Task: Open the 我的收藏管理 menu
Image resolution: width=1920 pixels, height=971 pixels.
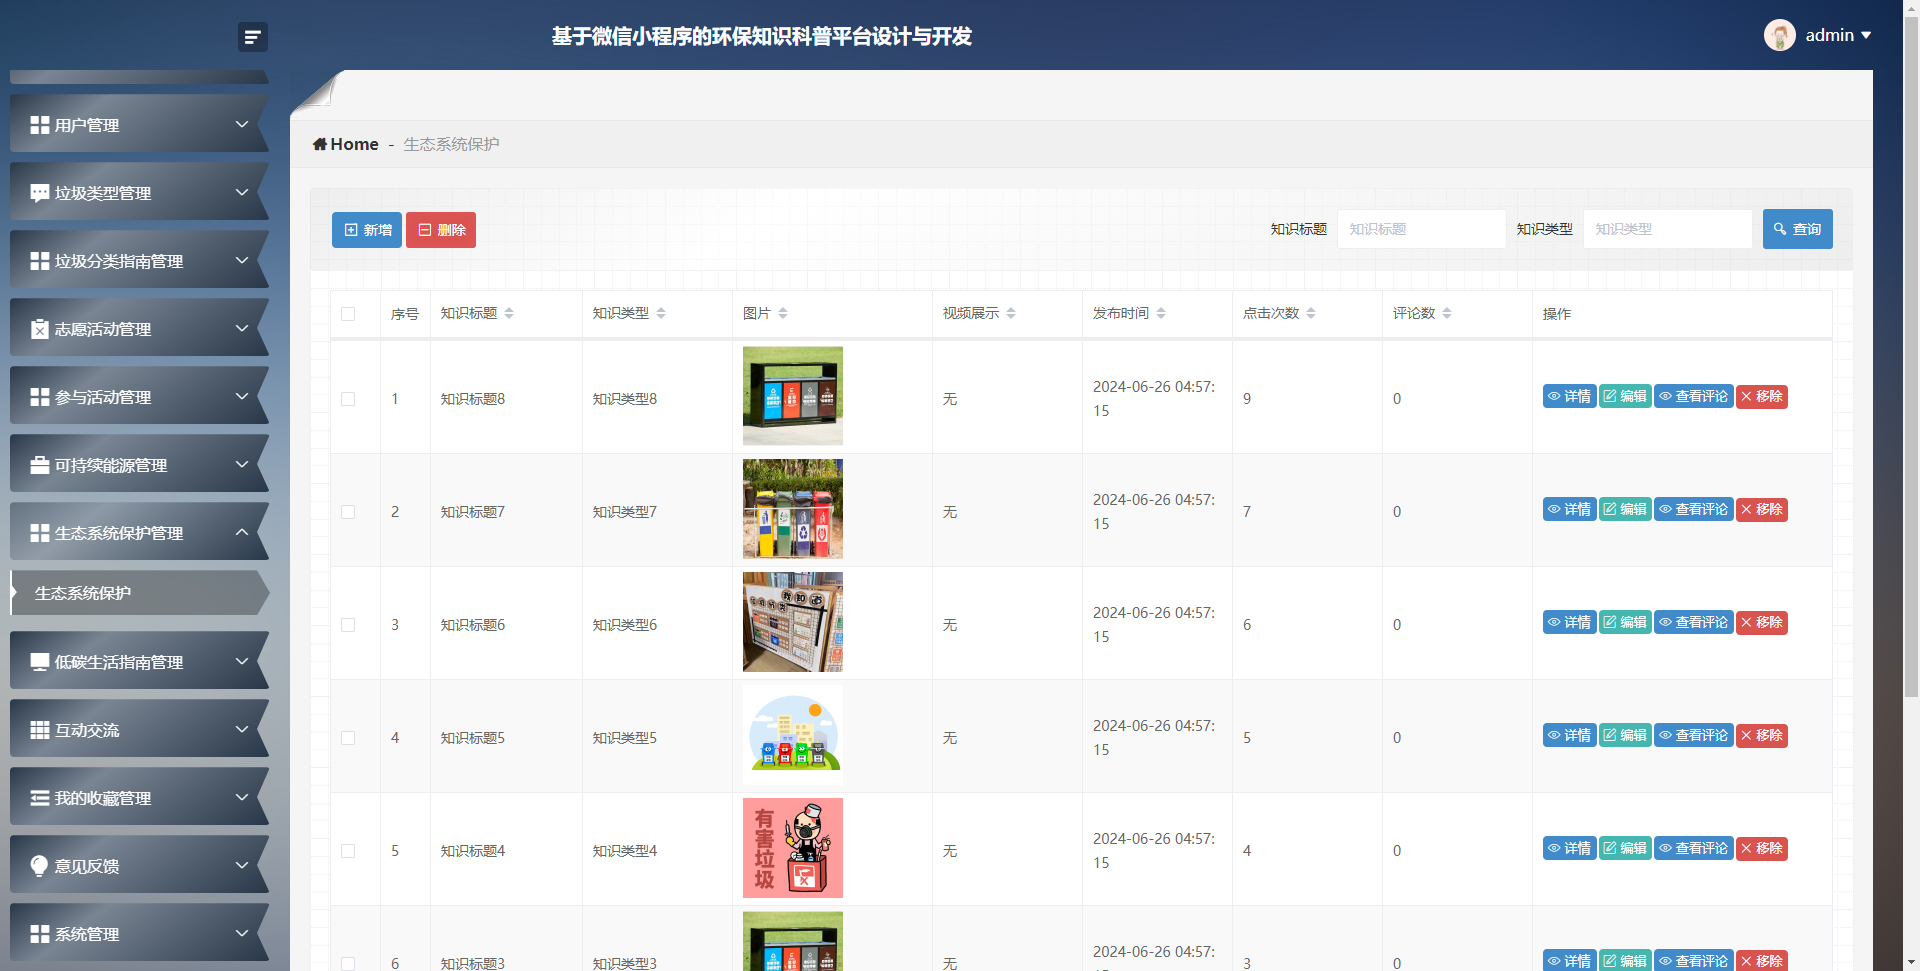Action: pyautogui.click(x=140, y=798)
